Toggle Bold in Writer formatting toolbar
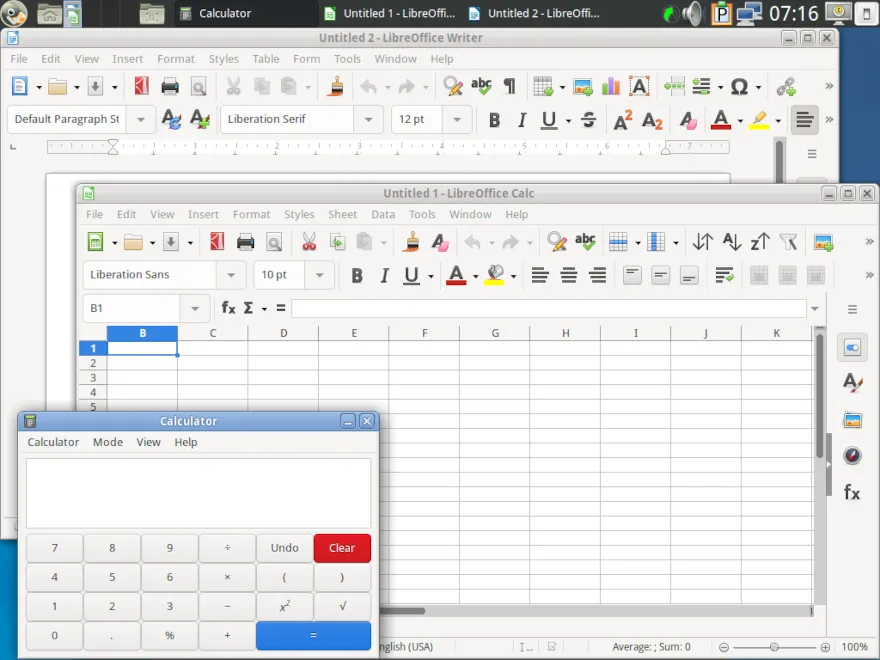Screen dimensions: 880x660 point(494,120)
